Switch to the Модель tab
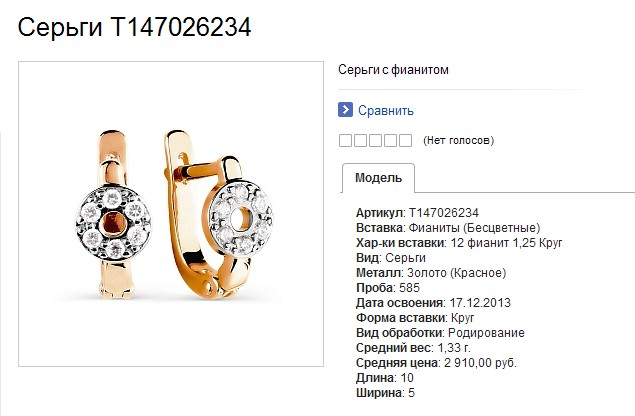This screenshot has height=416, width=635. pyautogui.click(x=378, y=178)
